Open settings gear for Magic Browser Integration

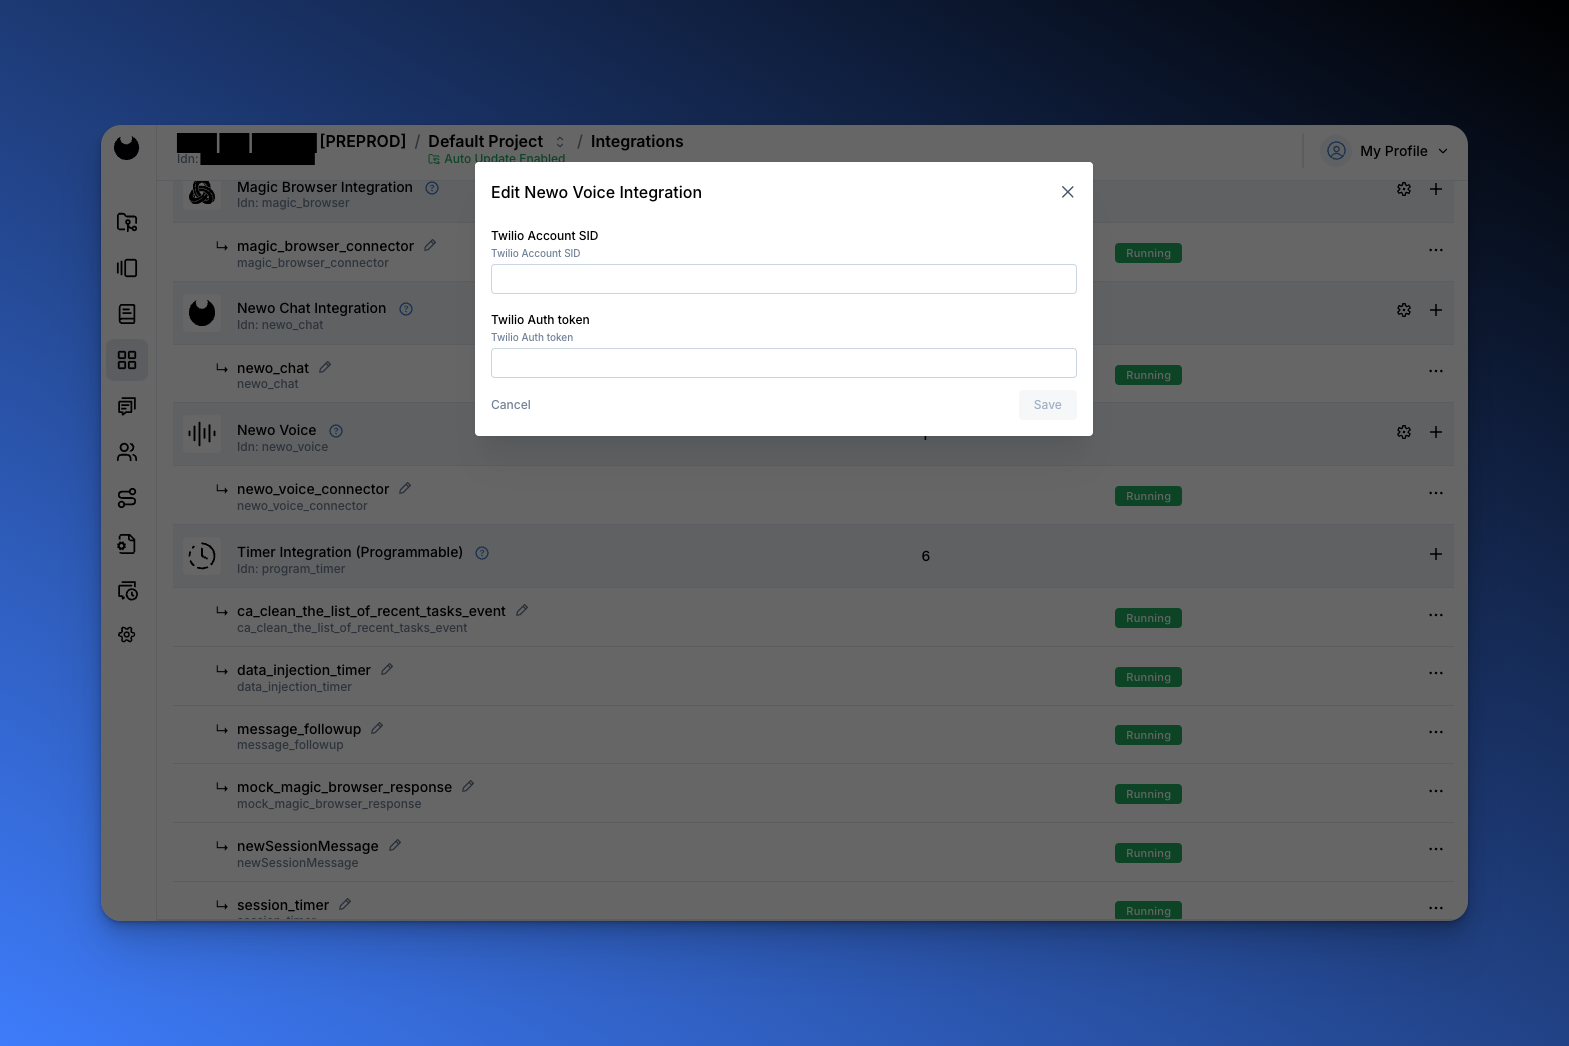tap(1404, 189)
